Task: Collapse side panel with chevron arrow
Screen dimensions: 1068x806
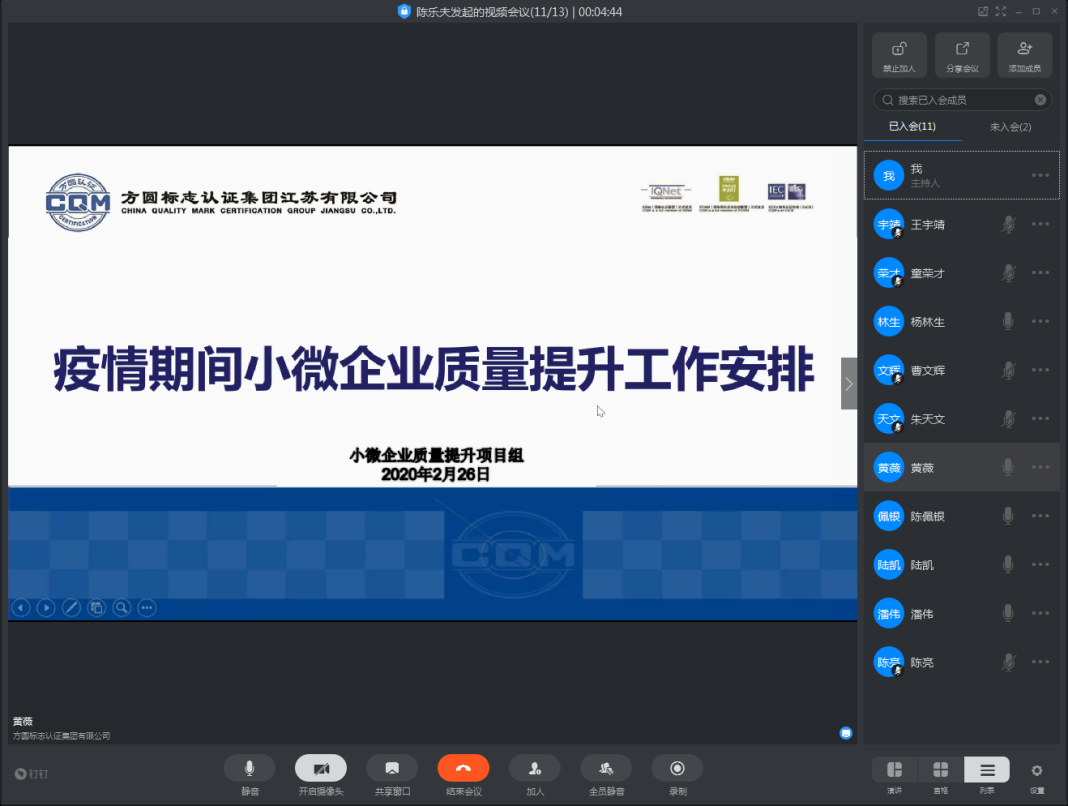Action: (x=849, y=384)
